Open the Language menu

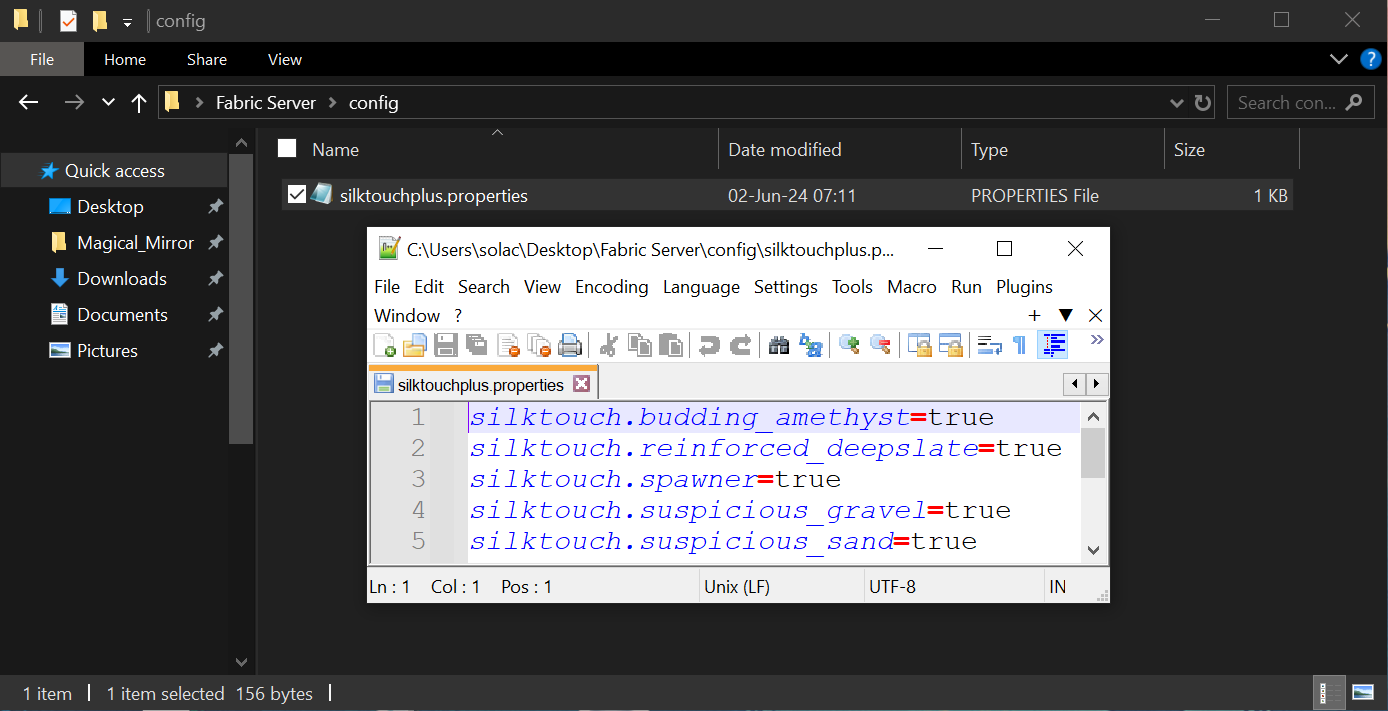pyautogui.click(x=701, y=287)
